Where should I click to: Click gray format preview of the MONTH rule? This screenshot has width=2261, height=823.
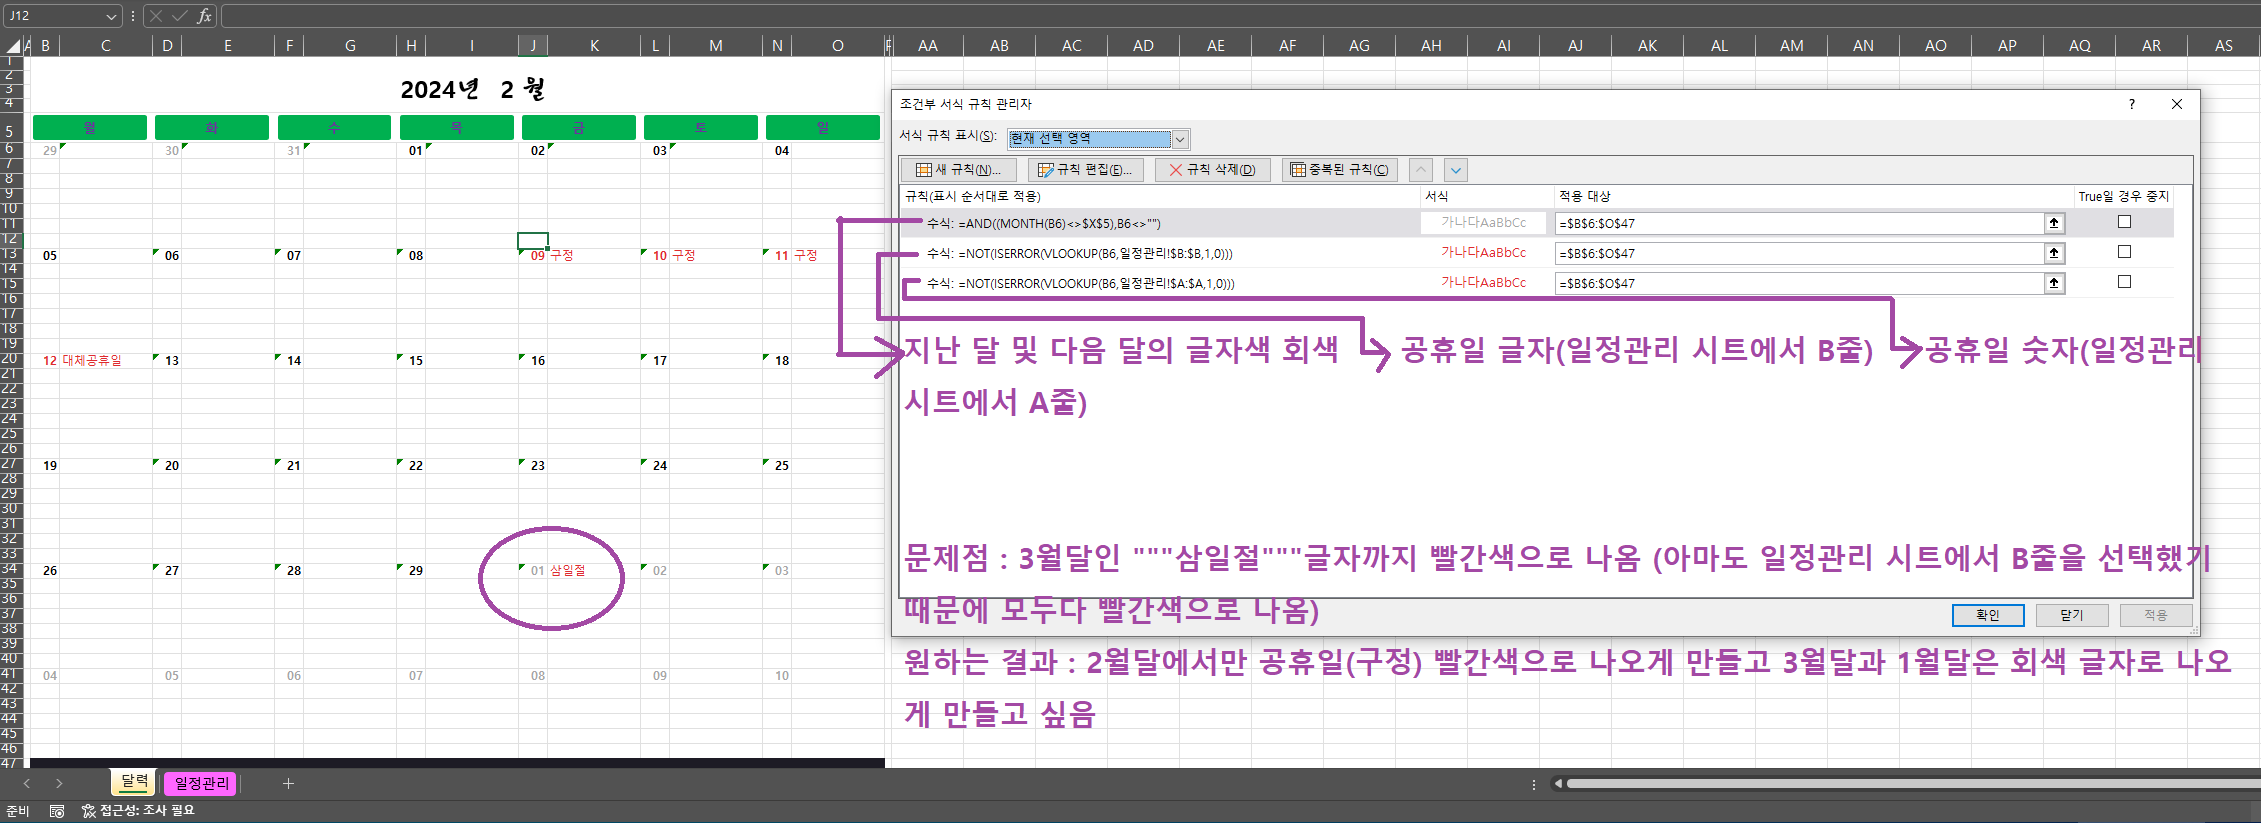(x=1483, y=223)
